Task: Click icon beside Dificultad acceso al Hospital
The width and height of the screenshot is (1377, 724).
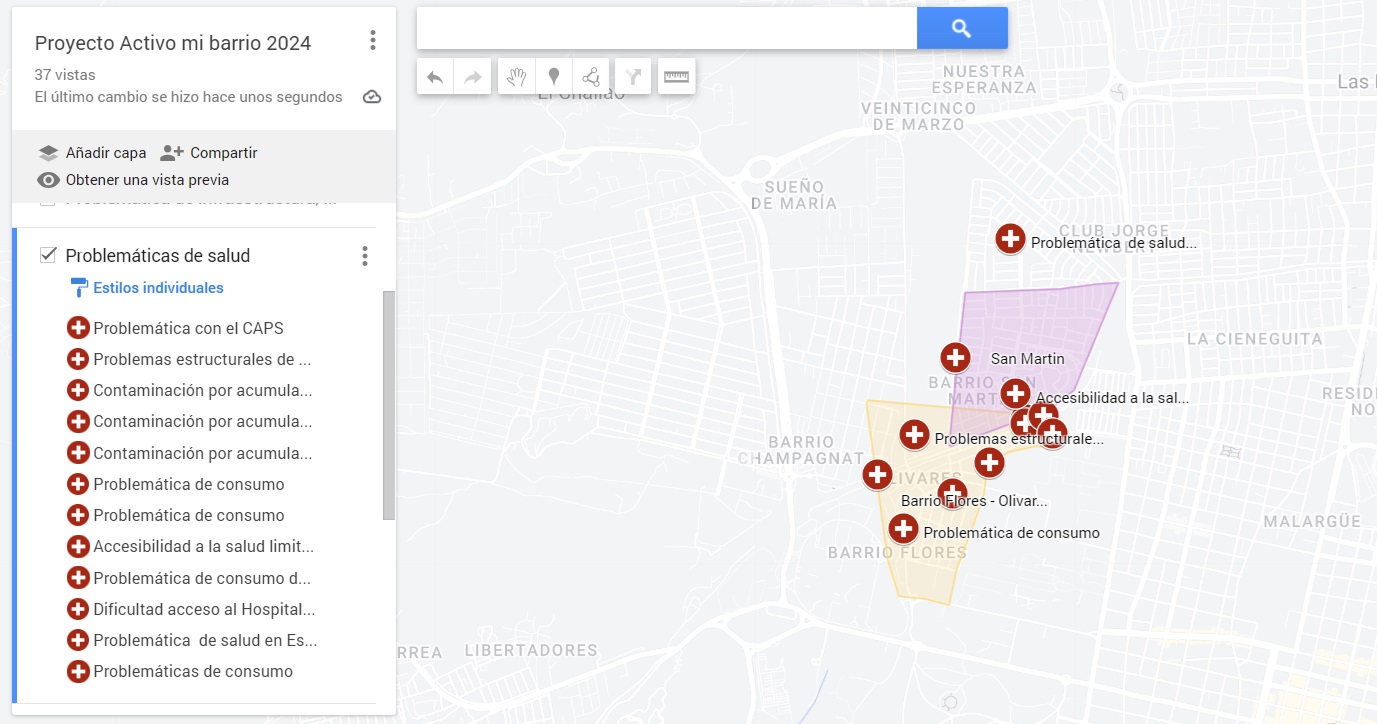Action: 78,609
